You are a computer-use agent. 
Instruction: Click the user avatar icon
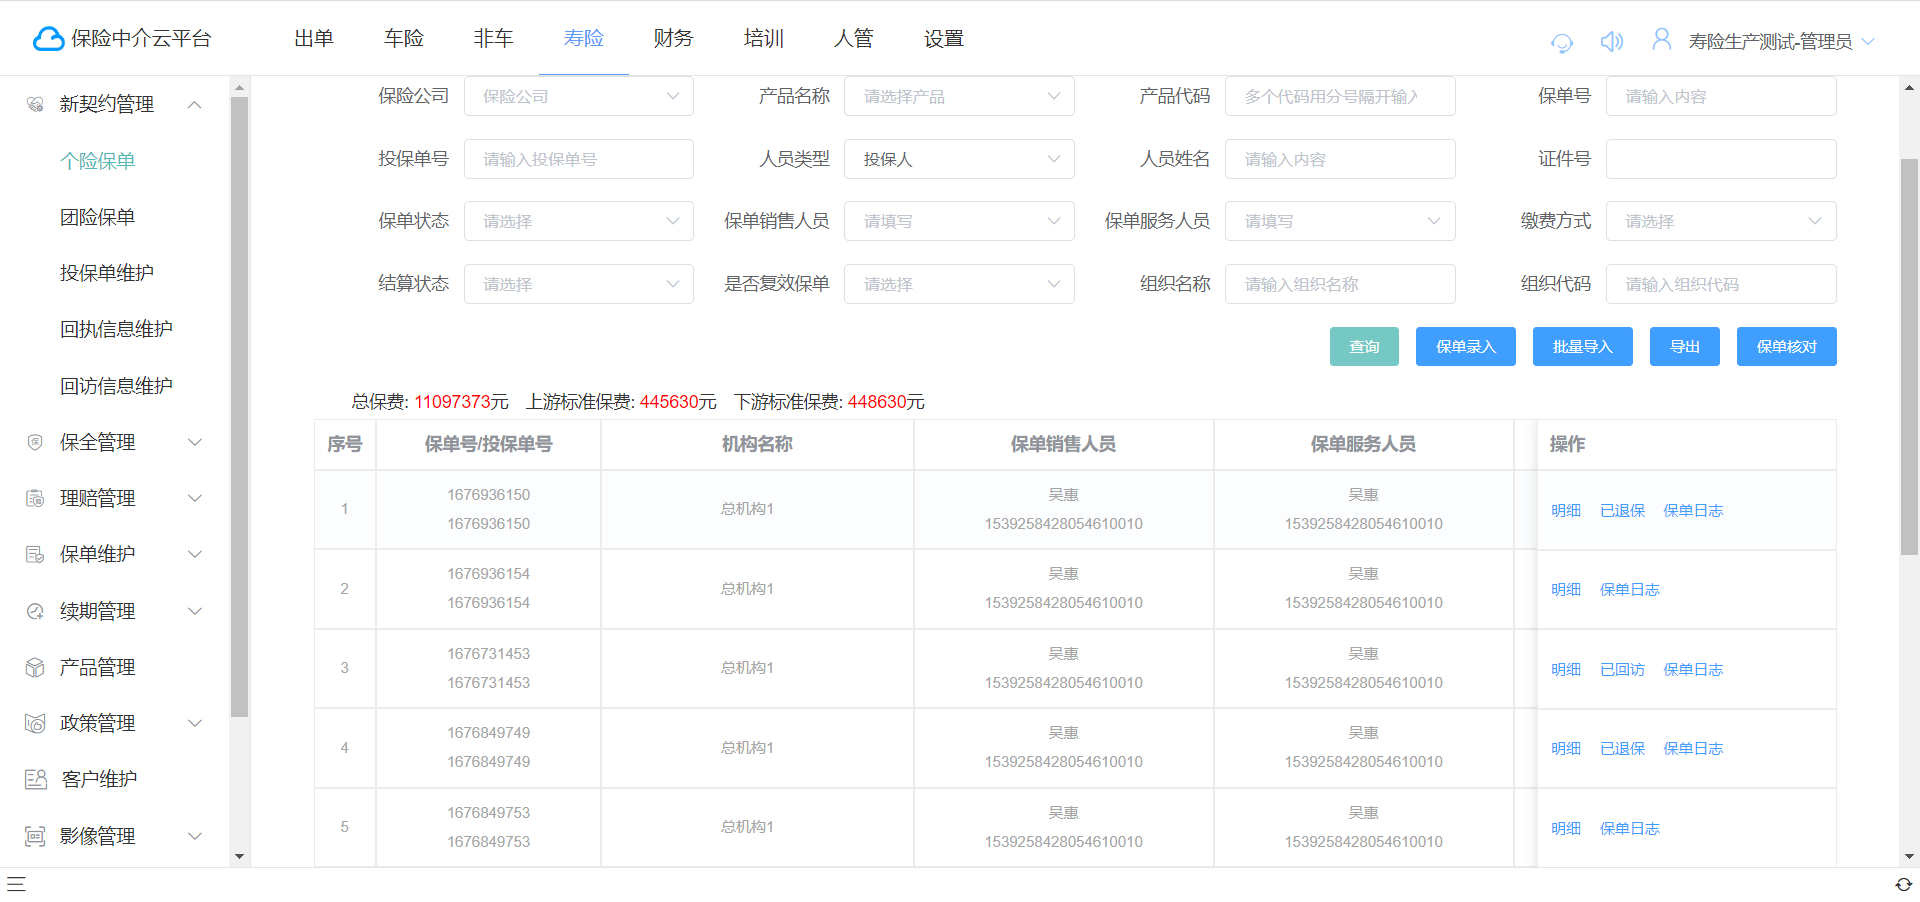(1661, 39)
